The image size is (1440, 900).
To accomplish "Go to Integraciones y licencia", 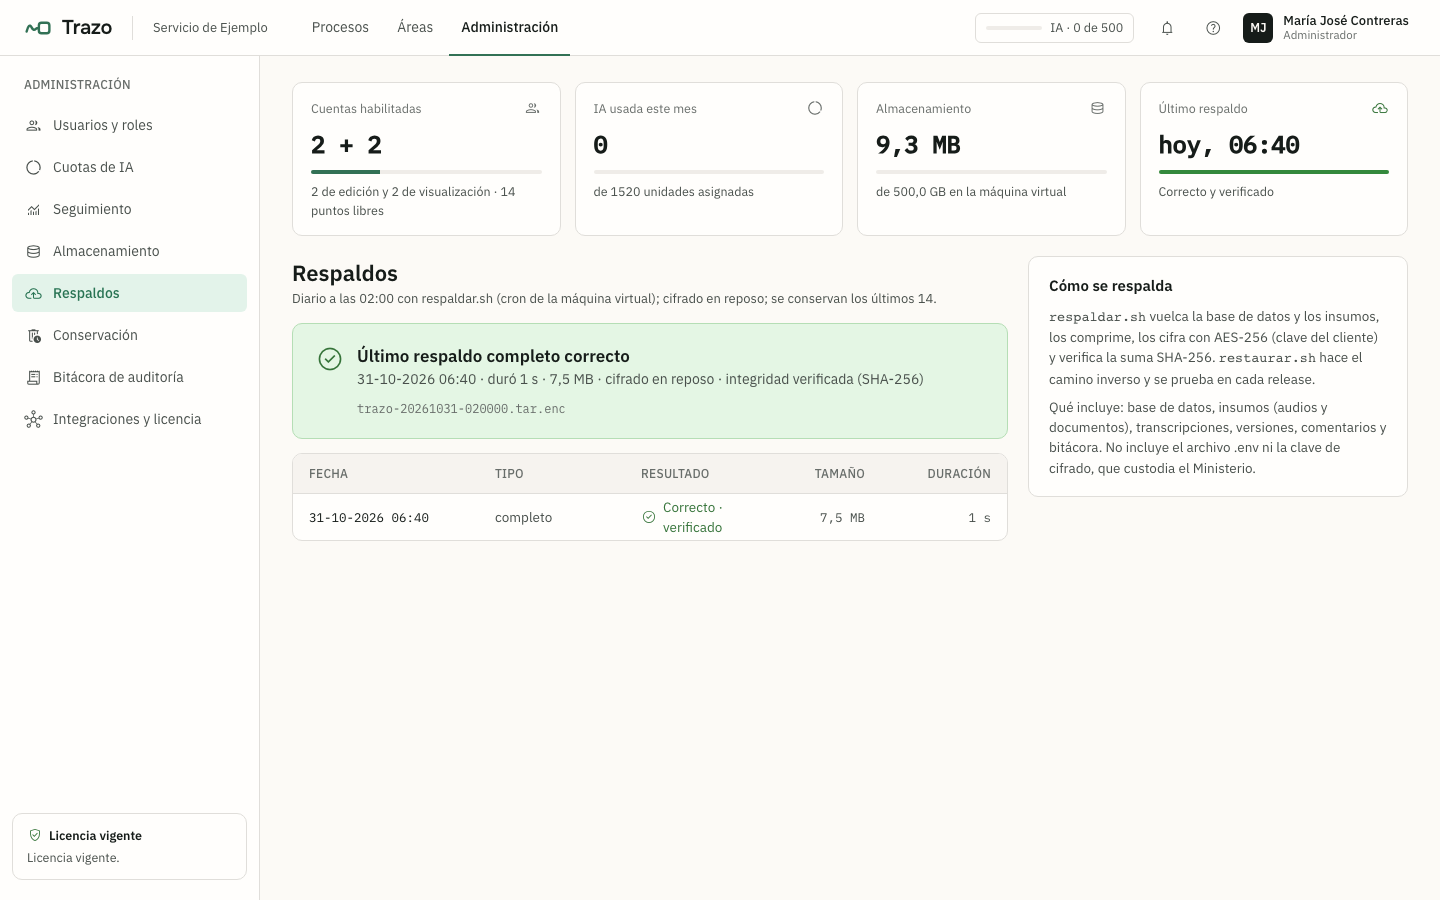I will (x=130, y=419).
